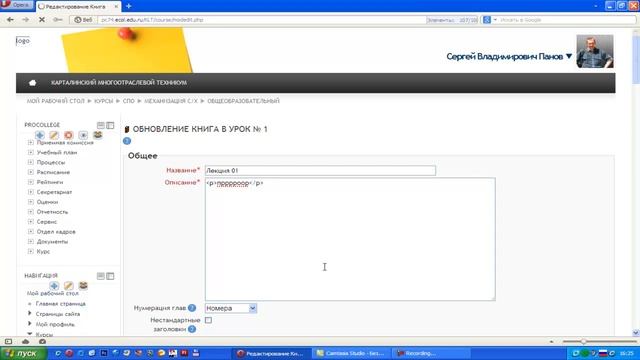Expand Мой профиль in navigation
The image size is (640, 360).
pos(29,324)
